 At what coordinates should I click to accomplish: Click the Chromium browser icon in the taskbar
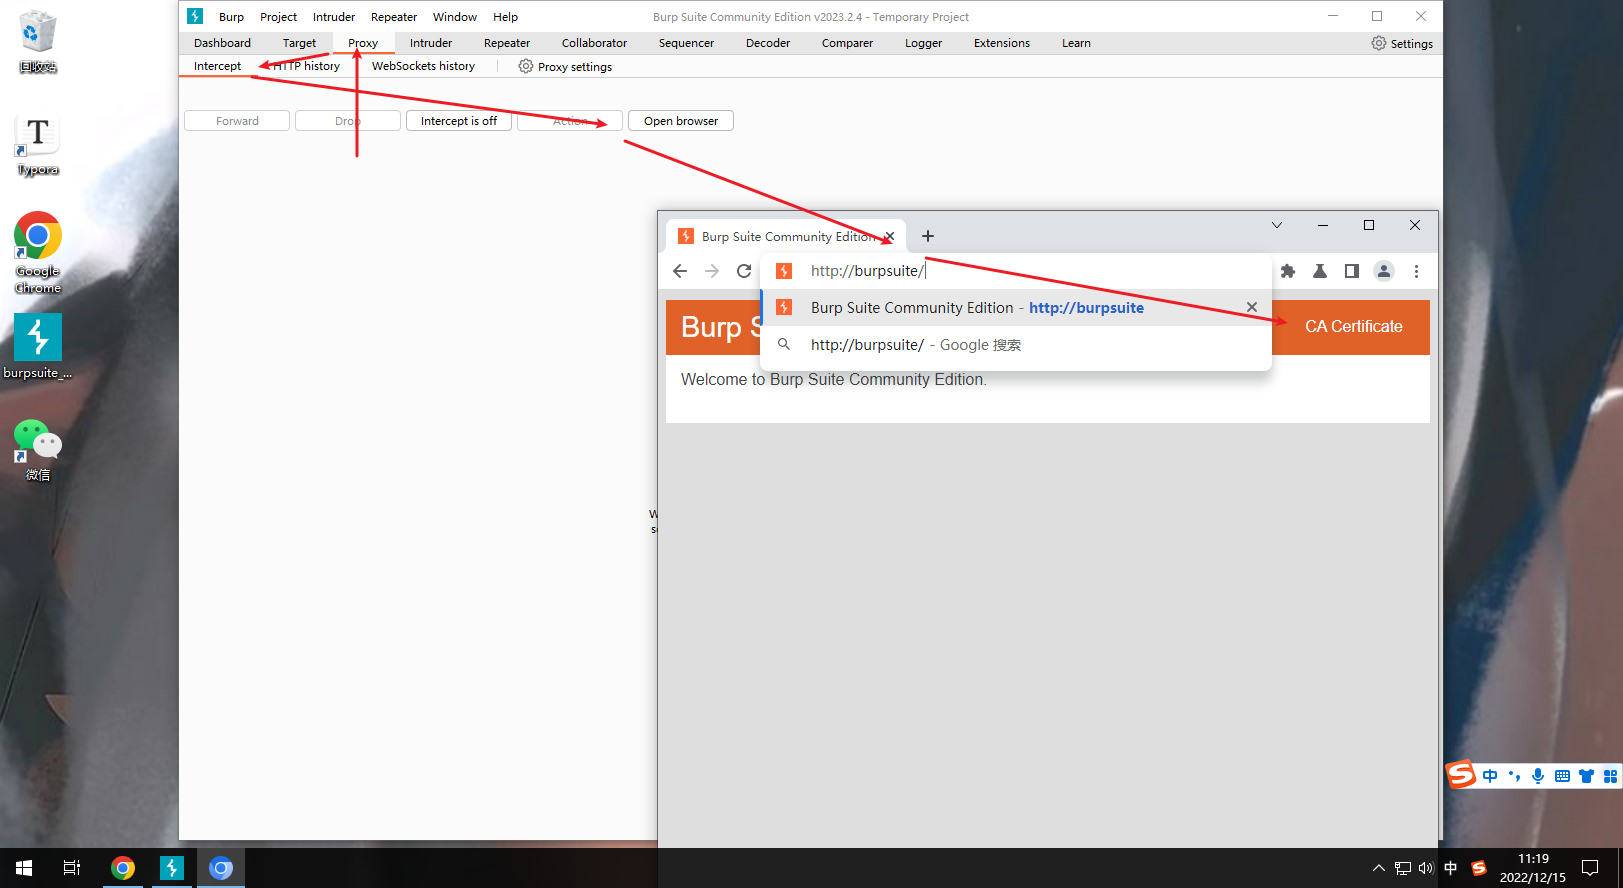[221, 868]
